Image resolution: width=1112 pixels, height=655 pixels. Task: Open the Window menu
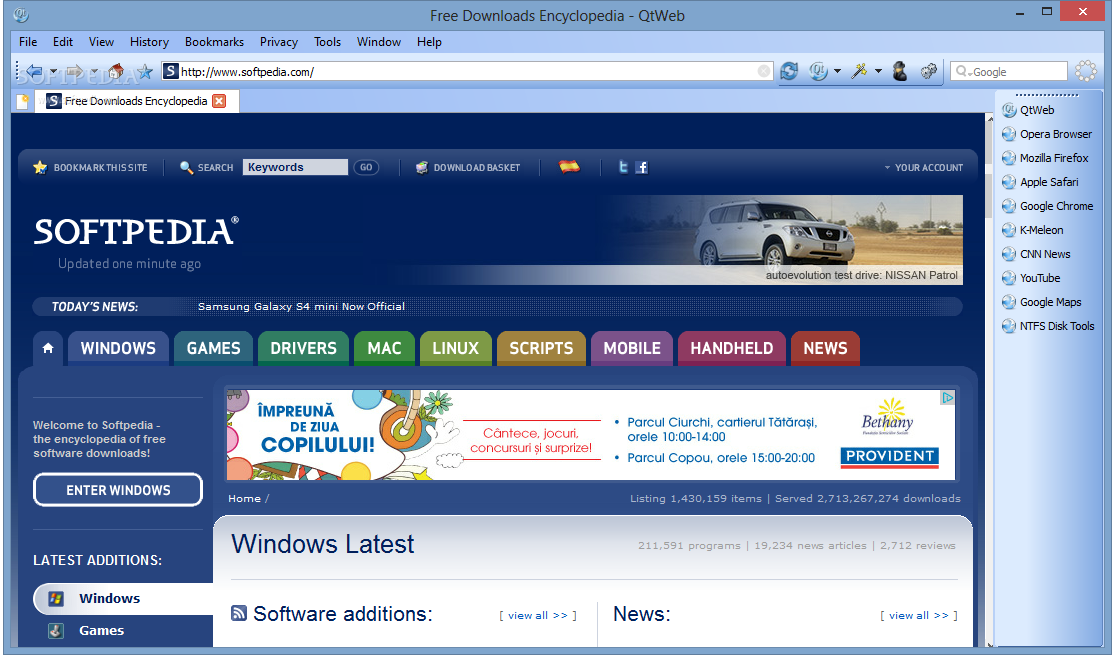[x=379, y=42]
